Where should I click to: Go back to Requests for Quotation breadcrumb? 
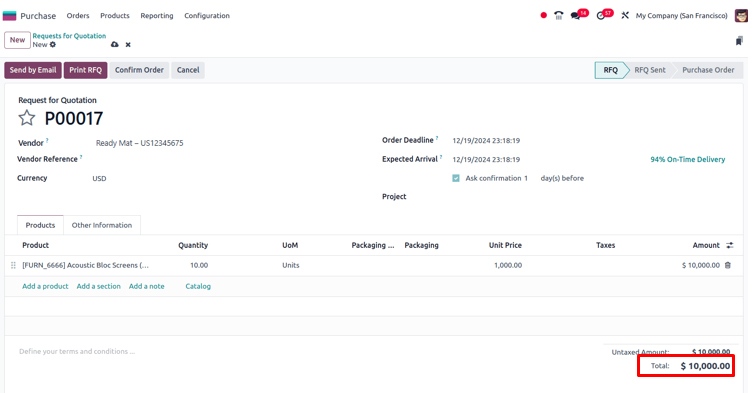69,36
